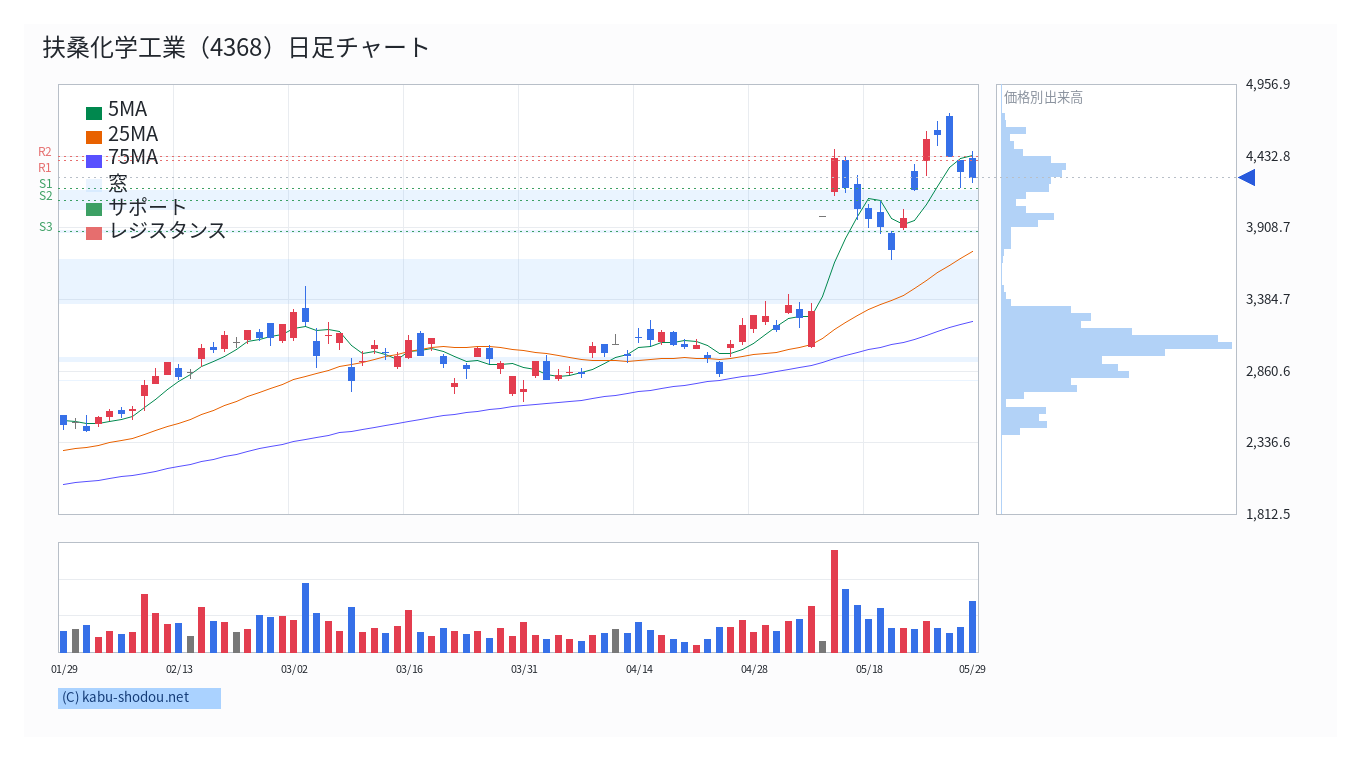Click the R2 resistance level label
This screenshot has height=760, width=1360.
(45, 152)
